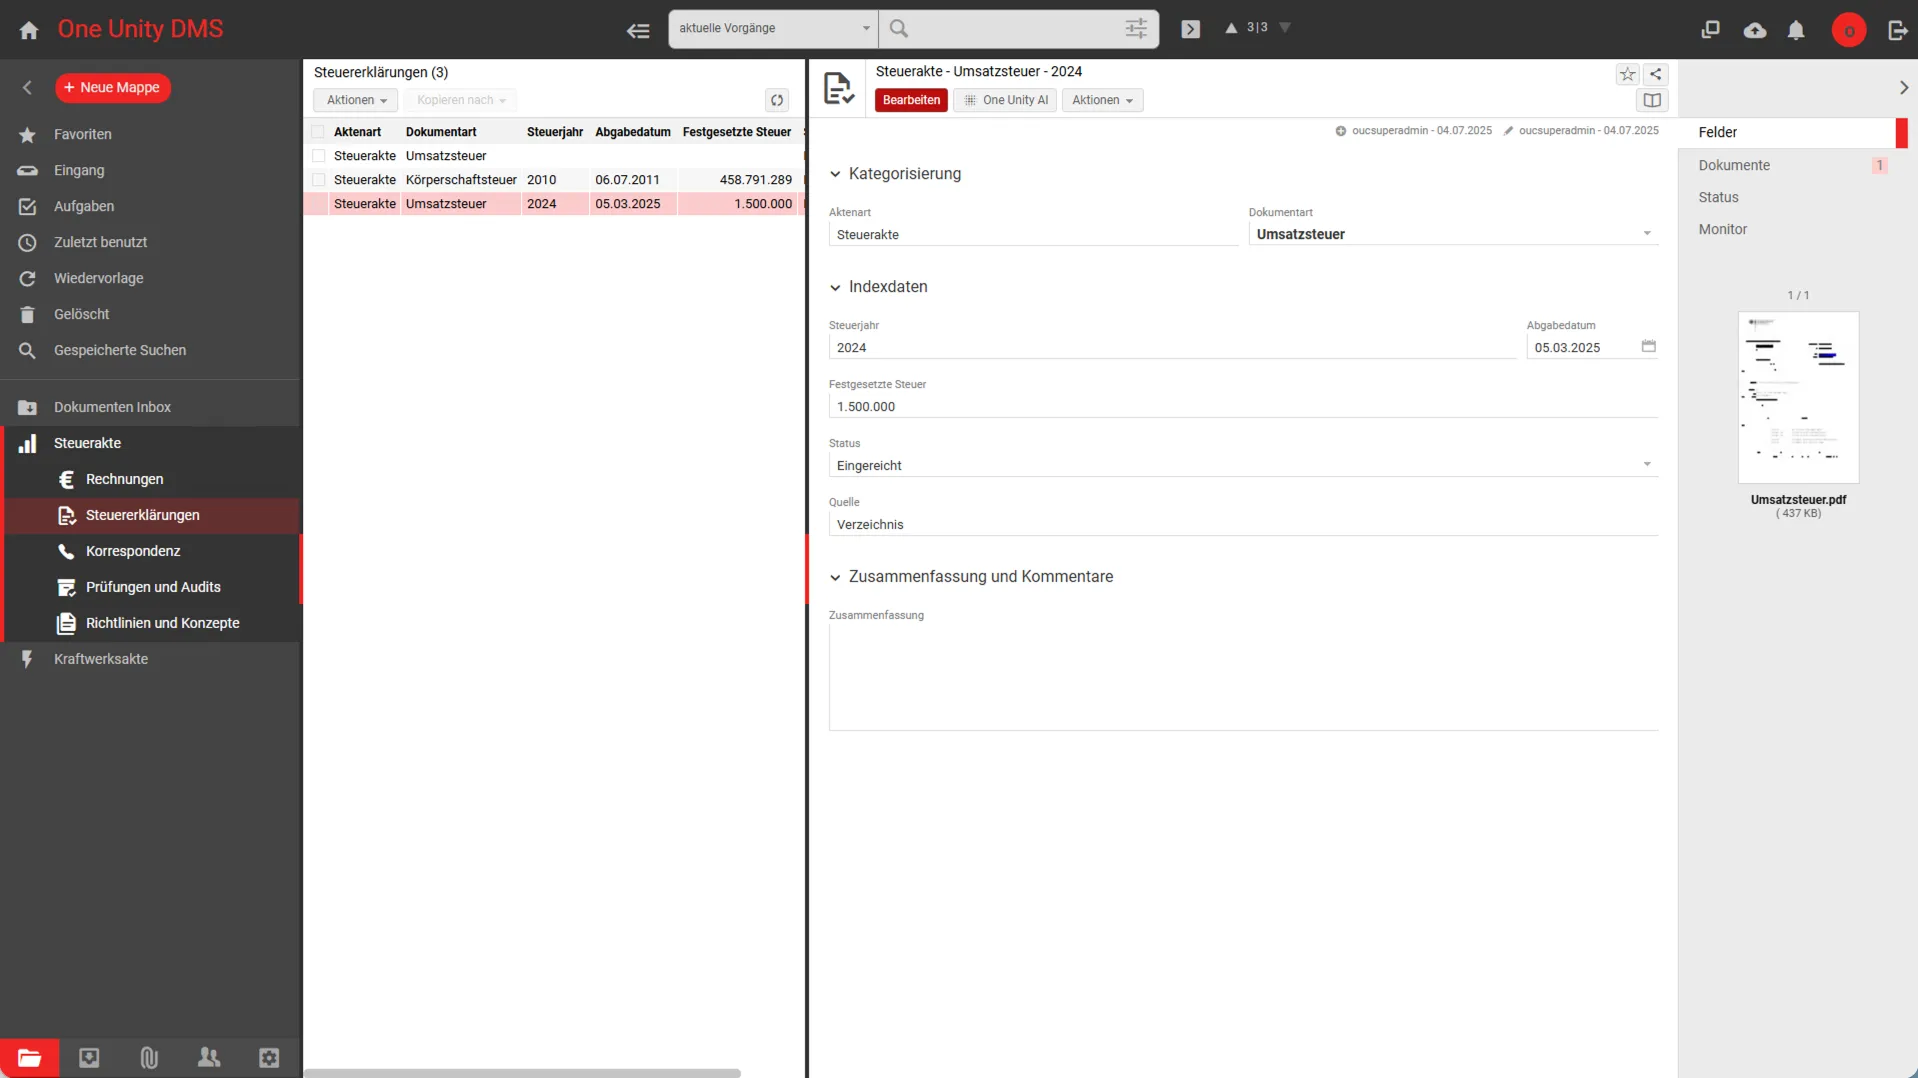Viewport: 1918px width, 1078px height.
Task: Click Neue Mappe button
Action: (113, 88)
